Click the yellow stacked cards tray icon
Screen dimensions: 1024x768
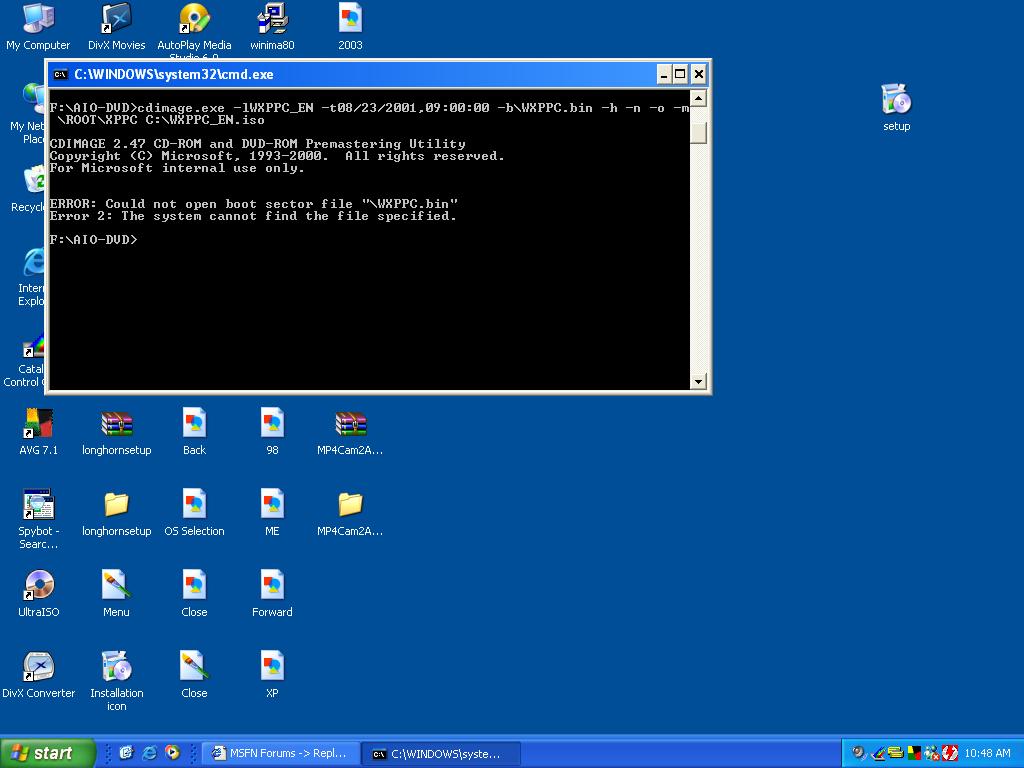click(896, 753)
